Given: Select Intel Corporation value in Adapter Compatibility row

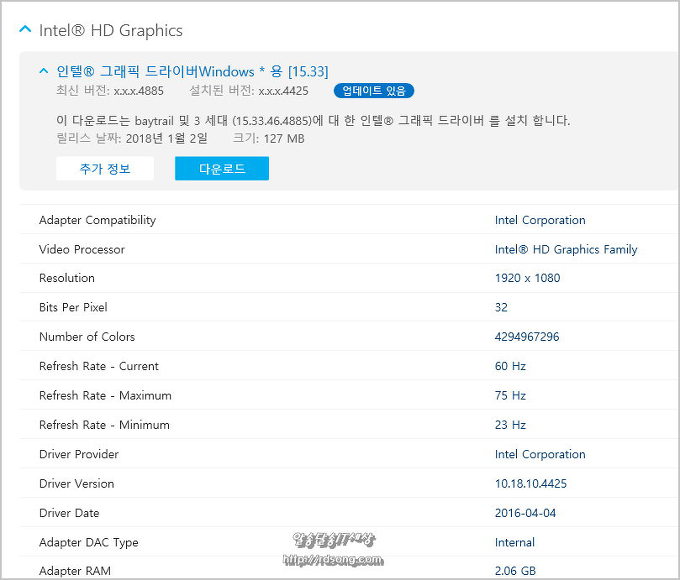Looking at the screenshot, I should 540,220.
